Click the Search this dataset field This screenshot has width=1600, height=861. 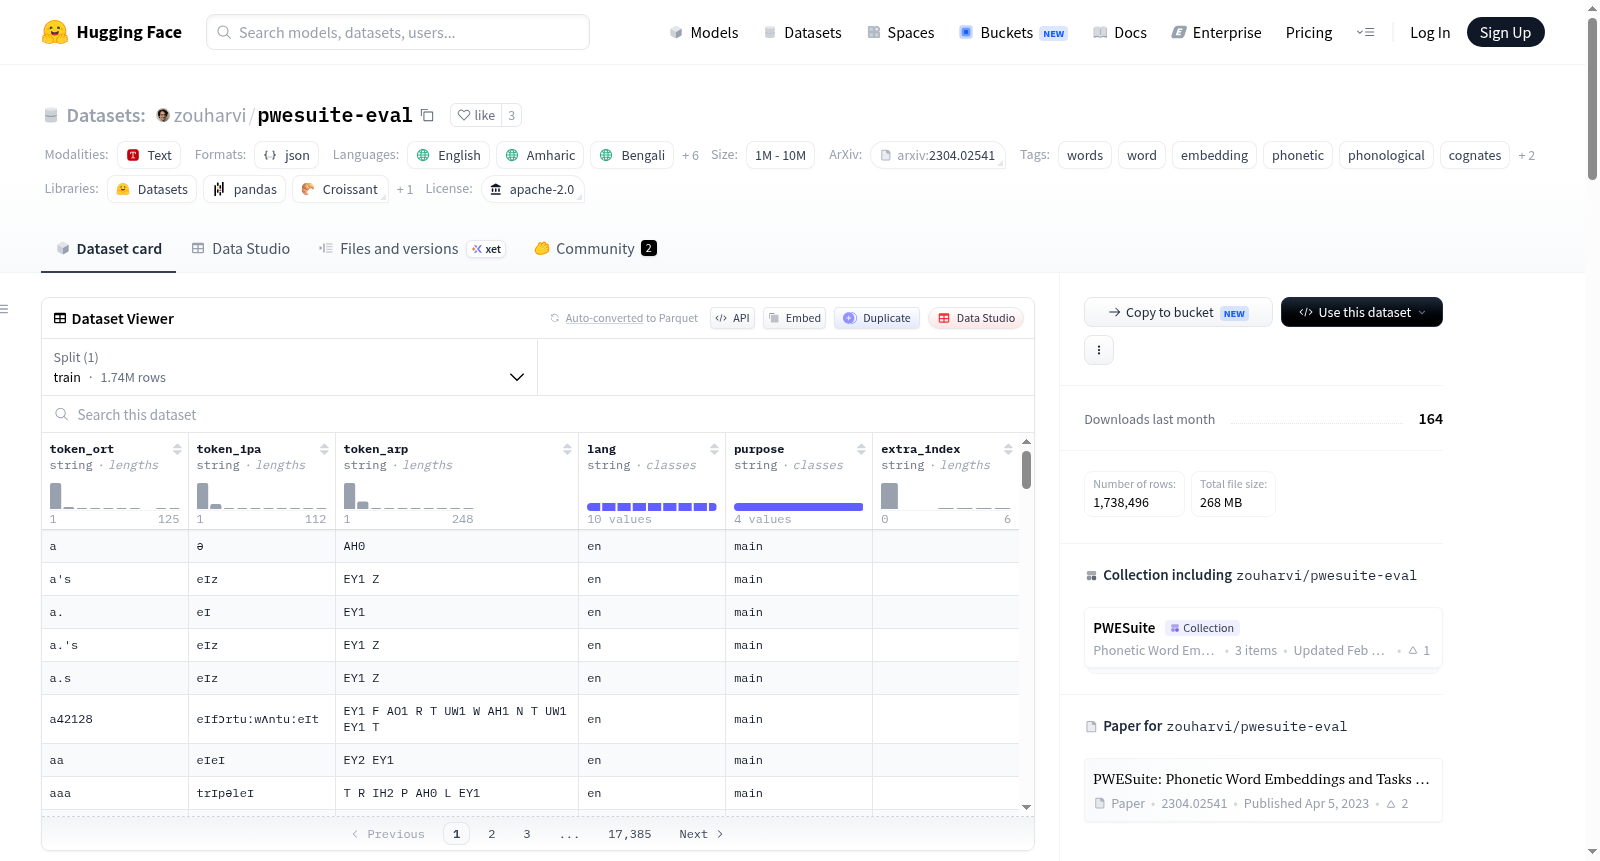pos(538,414)
